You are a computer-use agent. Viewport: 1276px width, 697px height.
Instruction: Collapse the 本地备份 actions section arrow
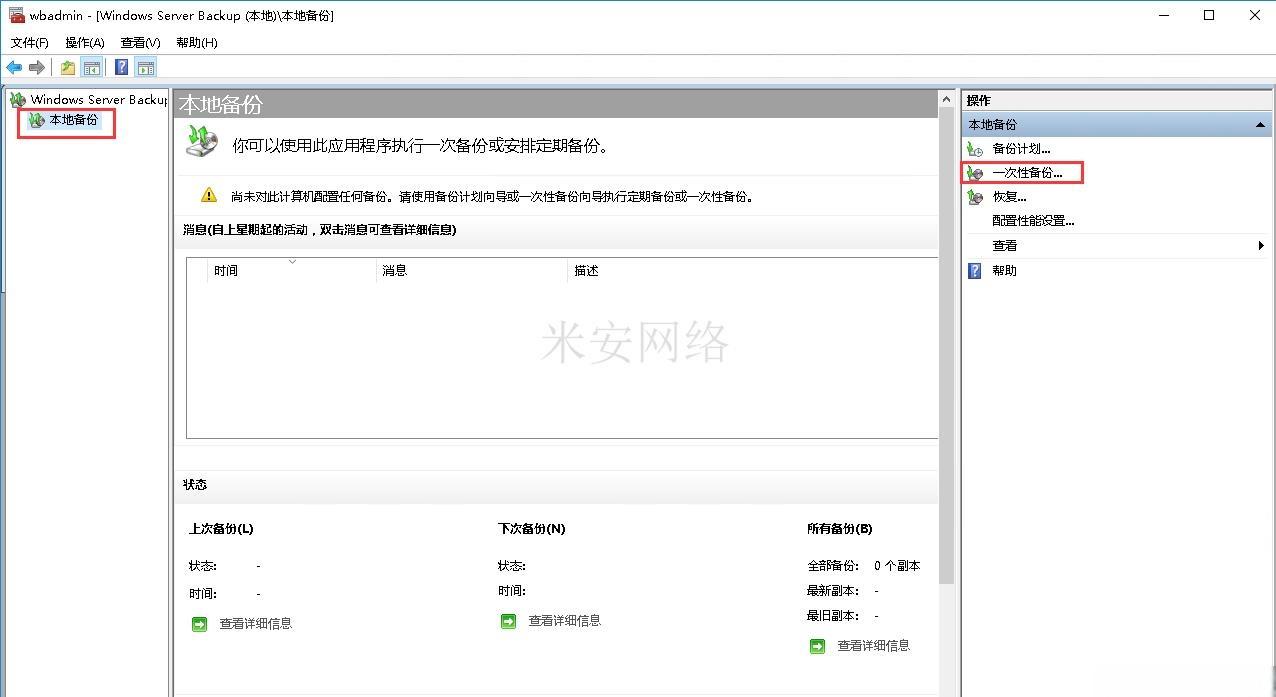coord(1259,125)
